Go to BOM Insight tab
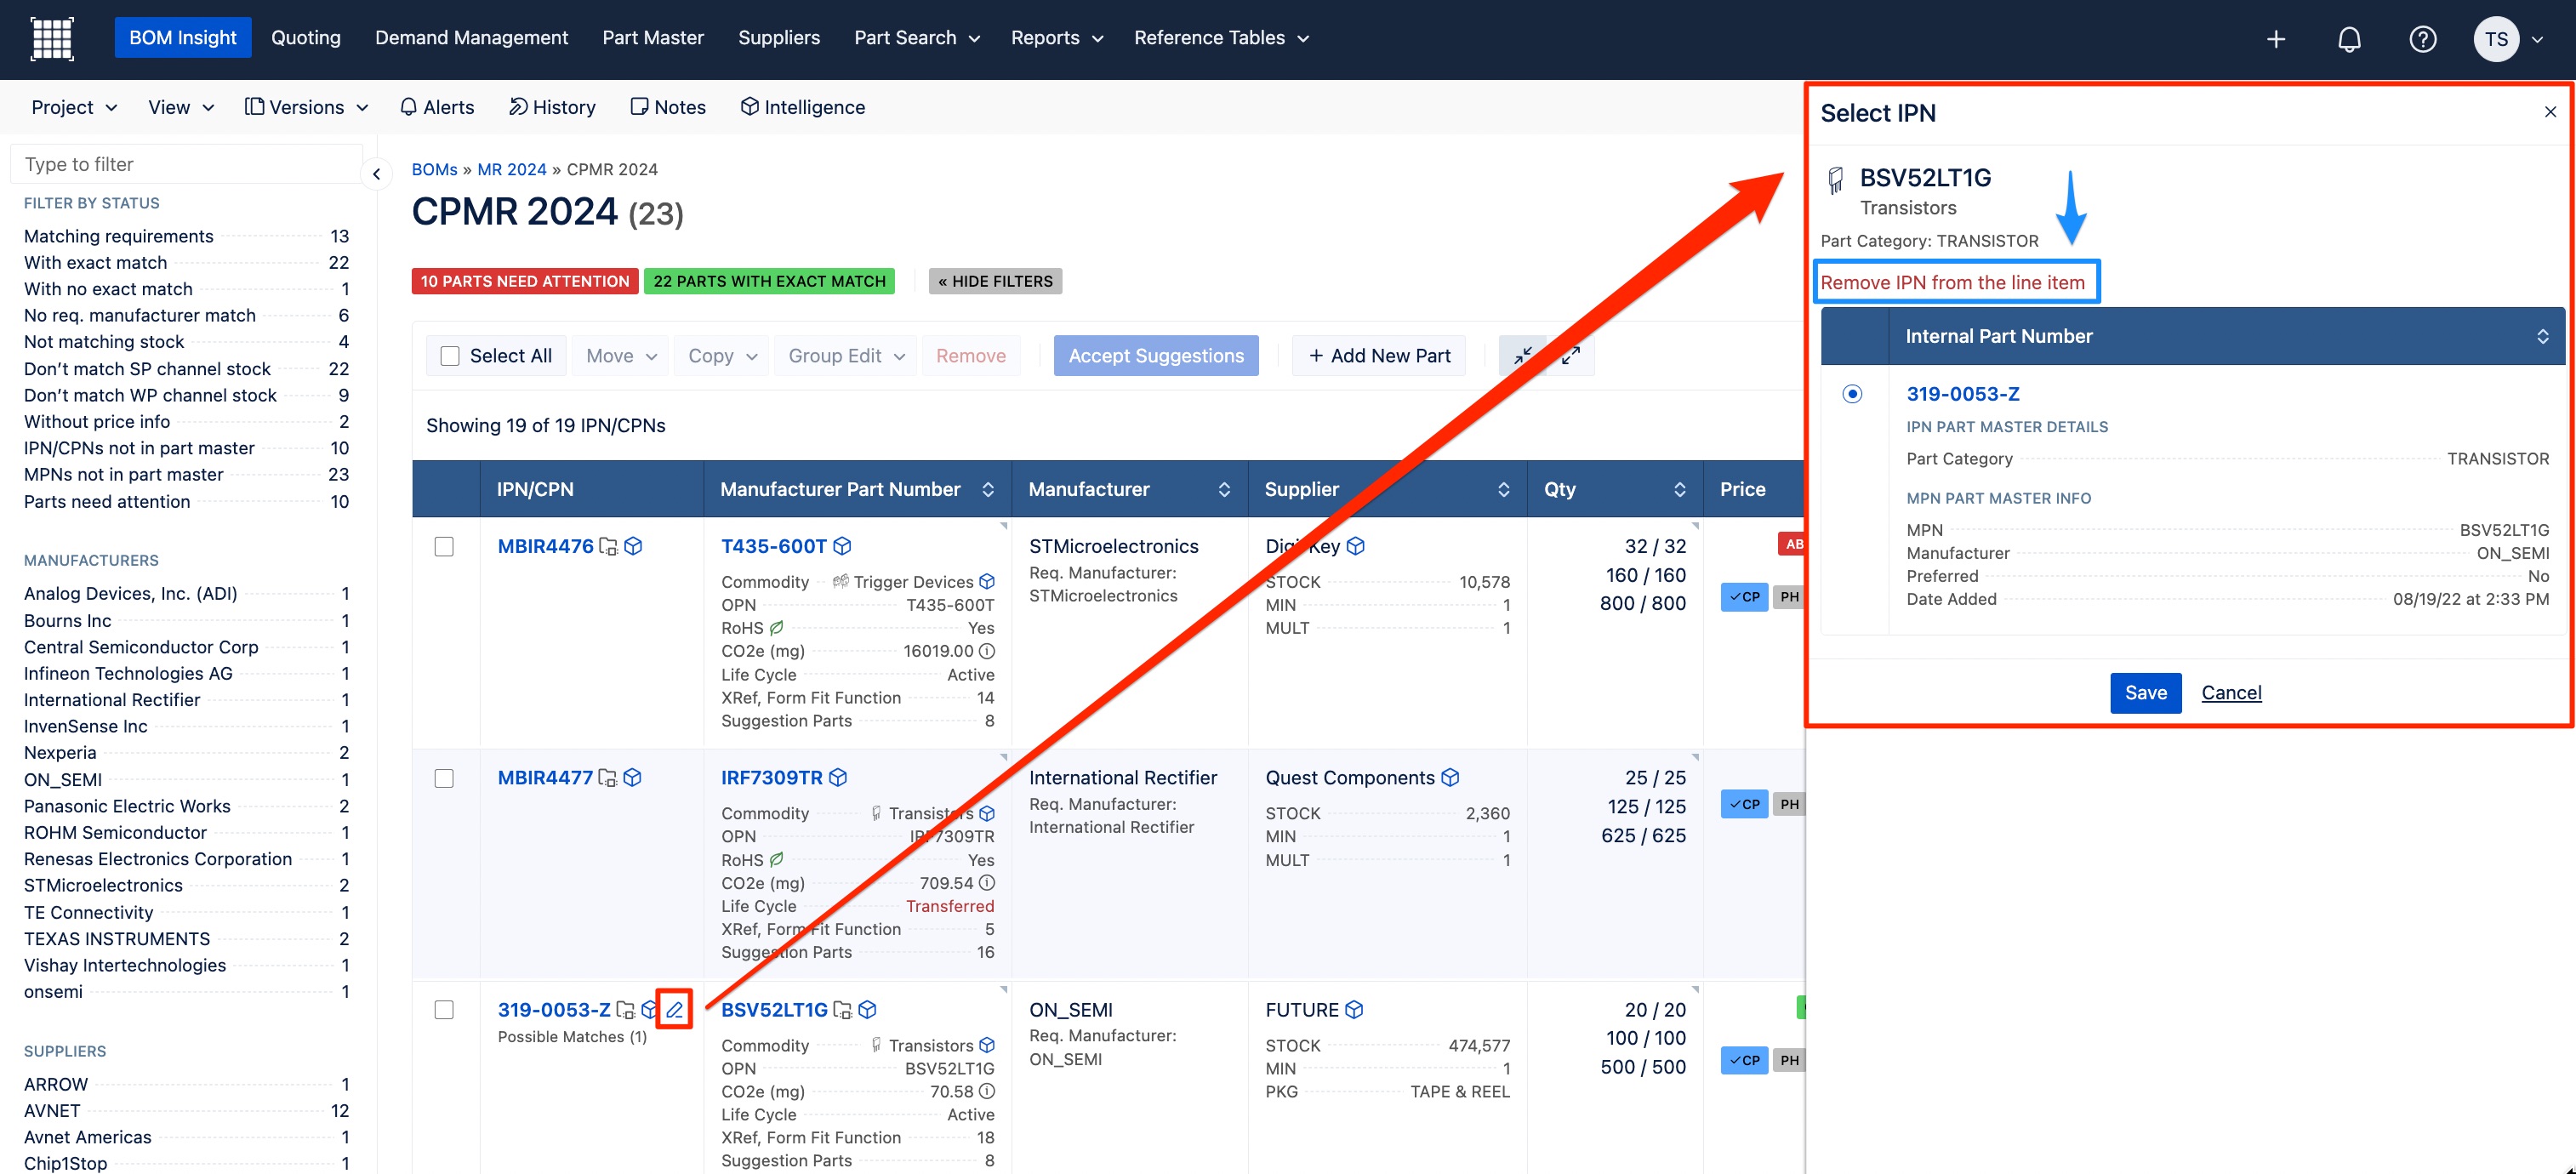The height and width of the screenshot is (1174, 2576). pyautogui.click(x=183, y=38)
